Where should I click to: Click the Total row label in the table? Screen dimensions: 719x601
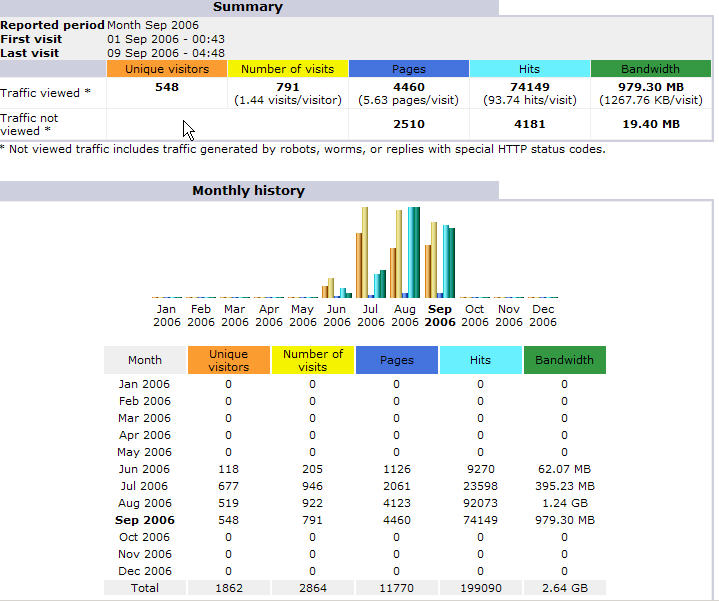click(x=145, y=588)
